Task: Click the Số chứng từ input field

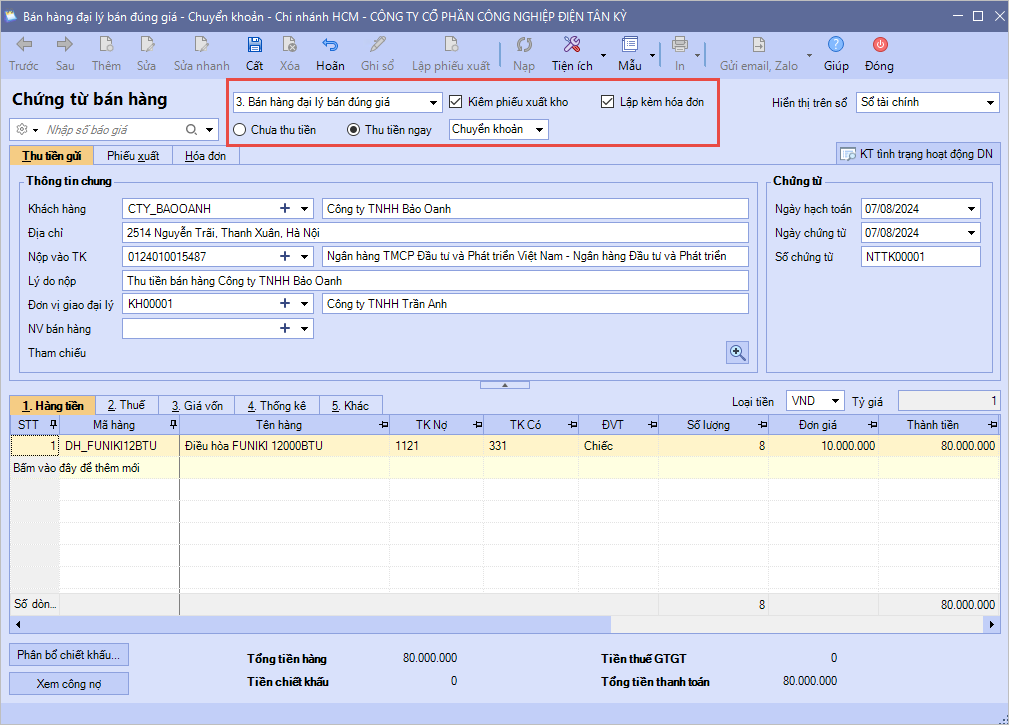Action: [920, 257]
